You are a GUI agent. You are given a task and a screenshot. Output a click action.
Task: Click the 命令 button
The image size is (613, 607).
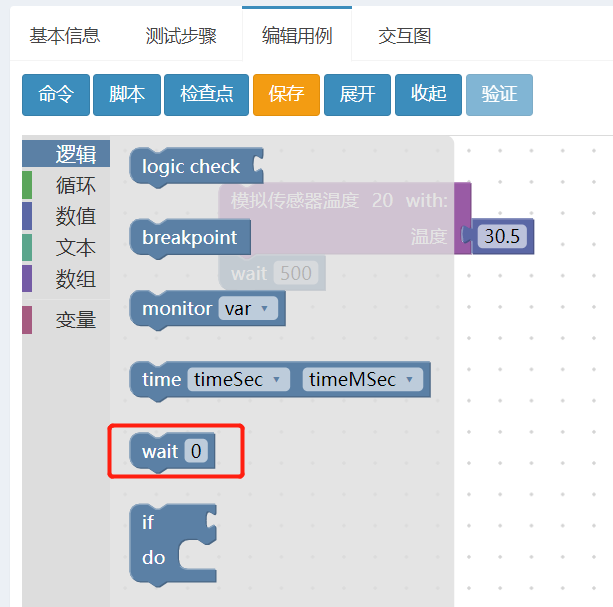coord(56,95)
